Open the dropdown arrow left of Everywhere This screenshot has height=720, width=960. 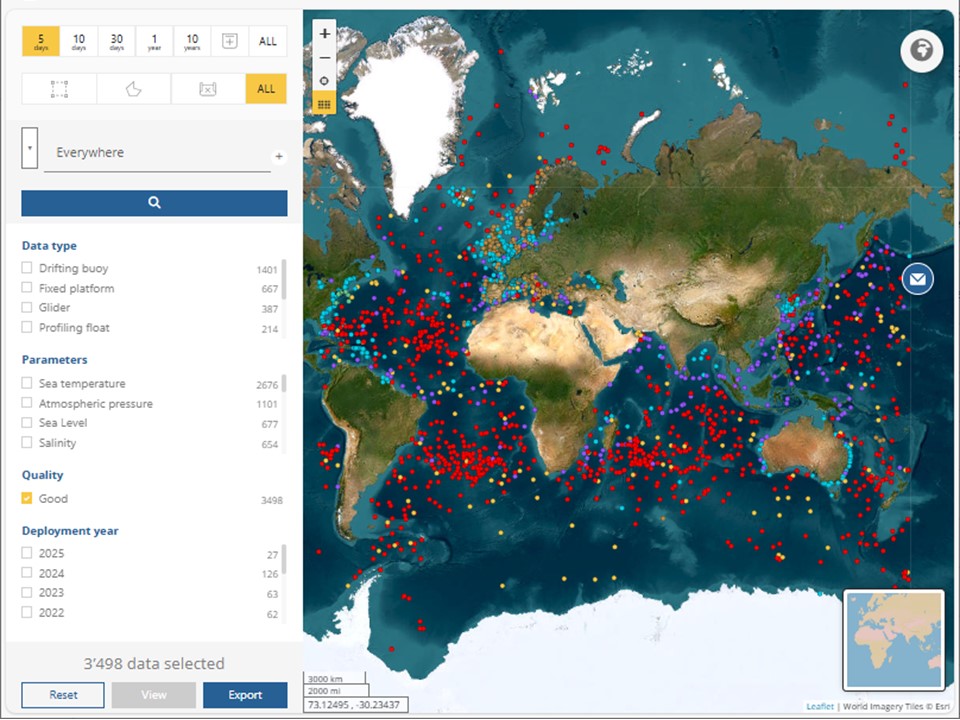click(29, 148)
